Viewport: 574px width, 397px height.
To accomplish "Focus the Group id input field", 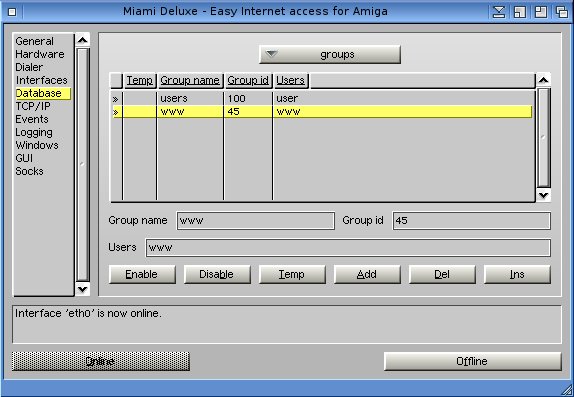I will tap(472, 221).
